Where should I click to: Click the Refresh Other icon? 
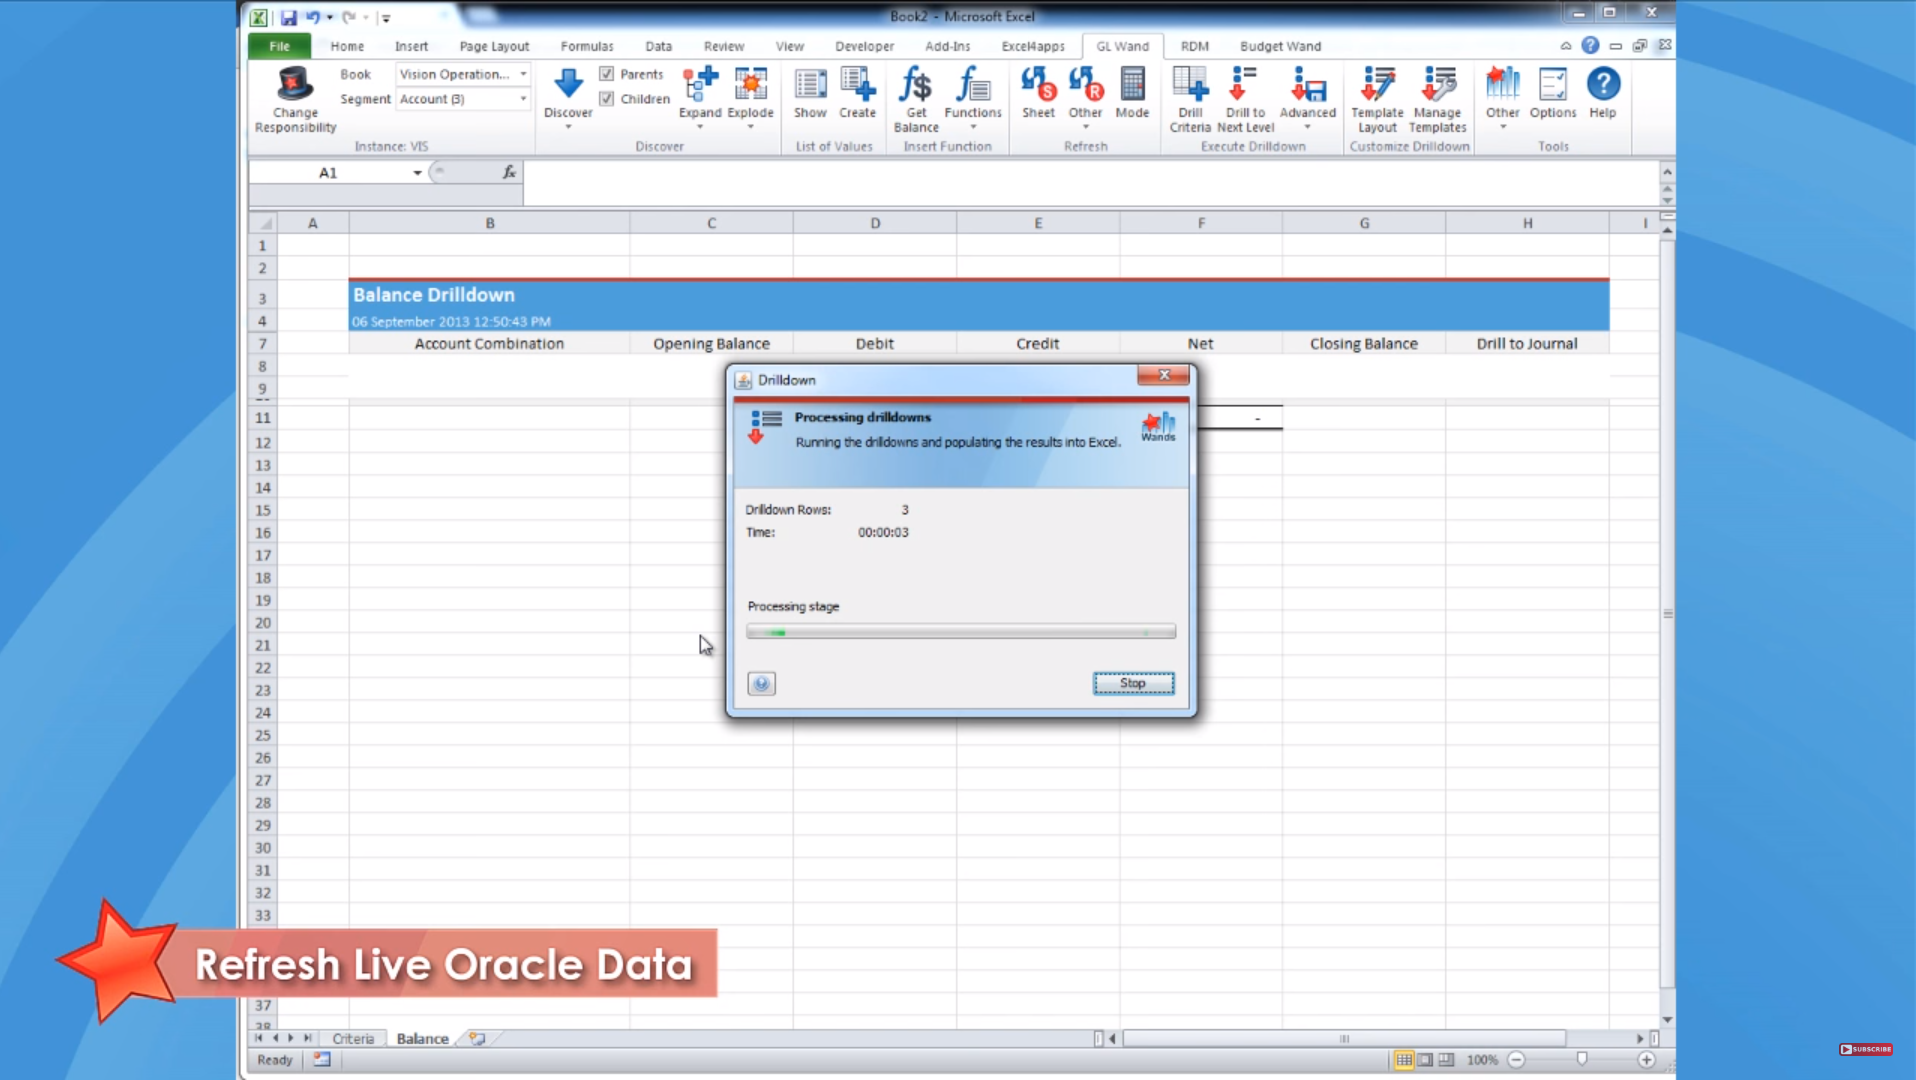(1085, 84)
